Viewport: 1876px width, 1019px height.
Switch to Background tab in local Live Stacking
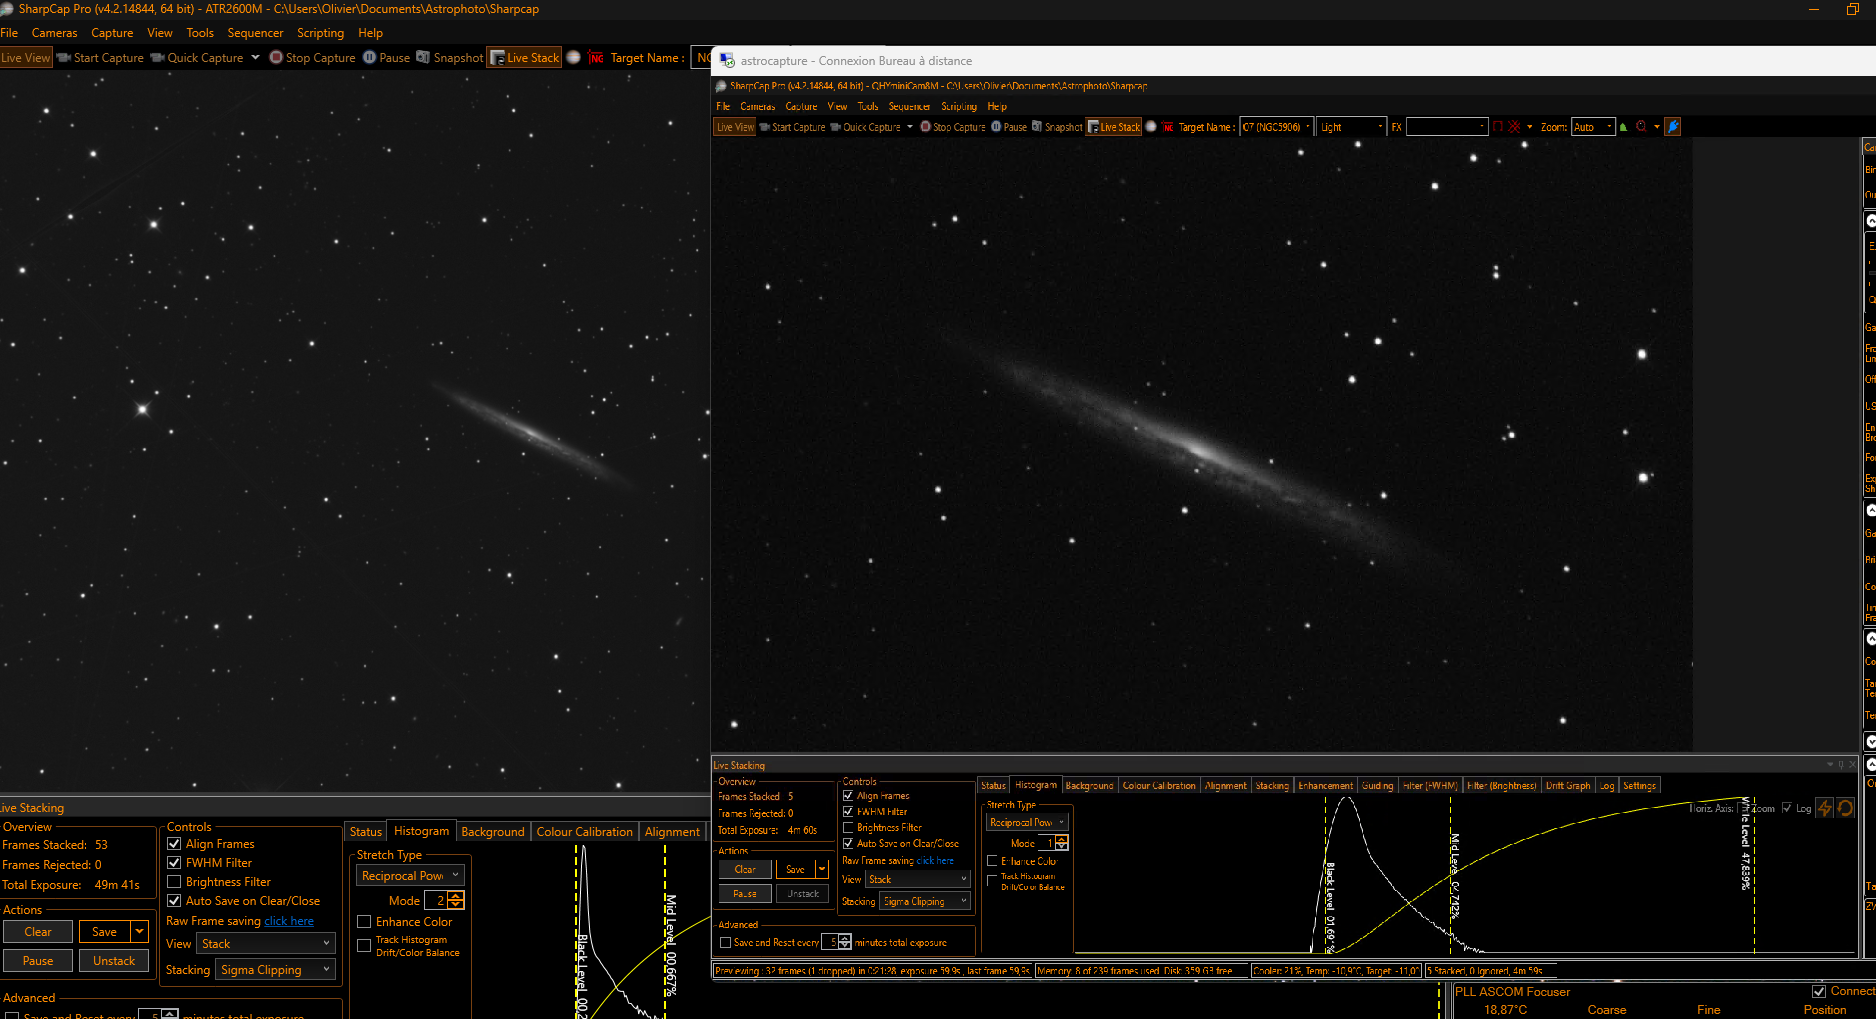coord(493,832)
